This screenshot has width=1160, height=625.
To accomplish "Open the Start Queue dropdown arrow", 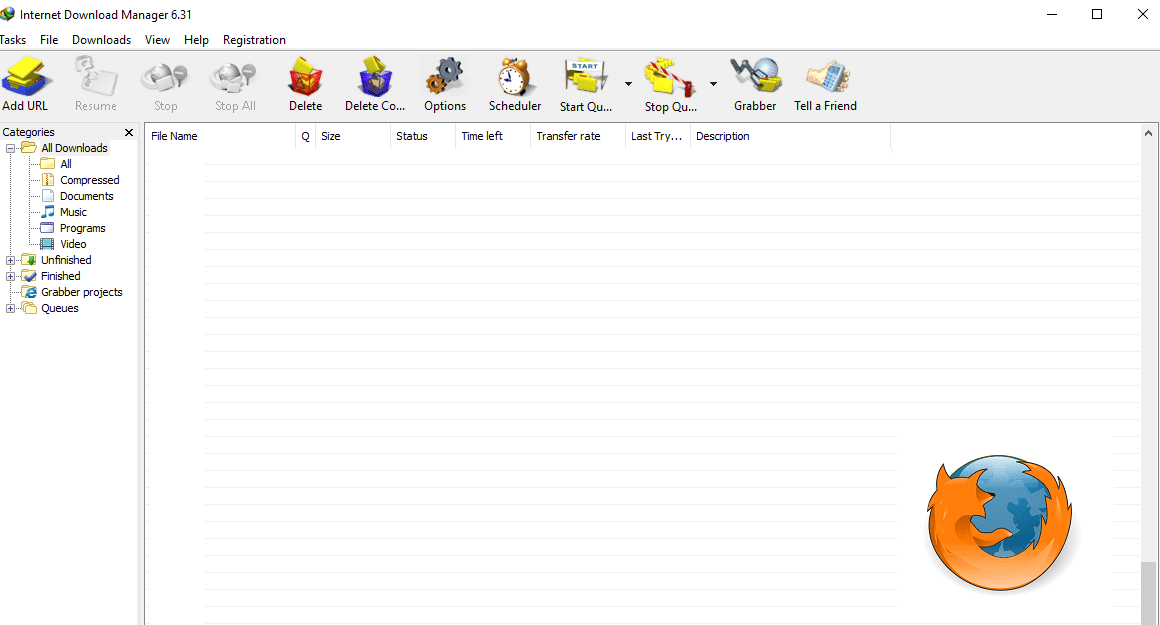I will point(628,84).
